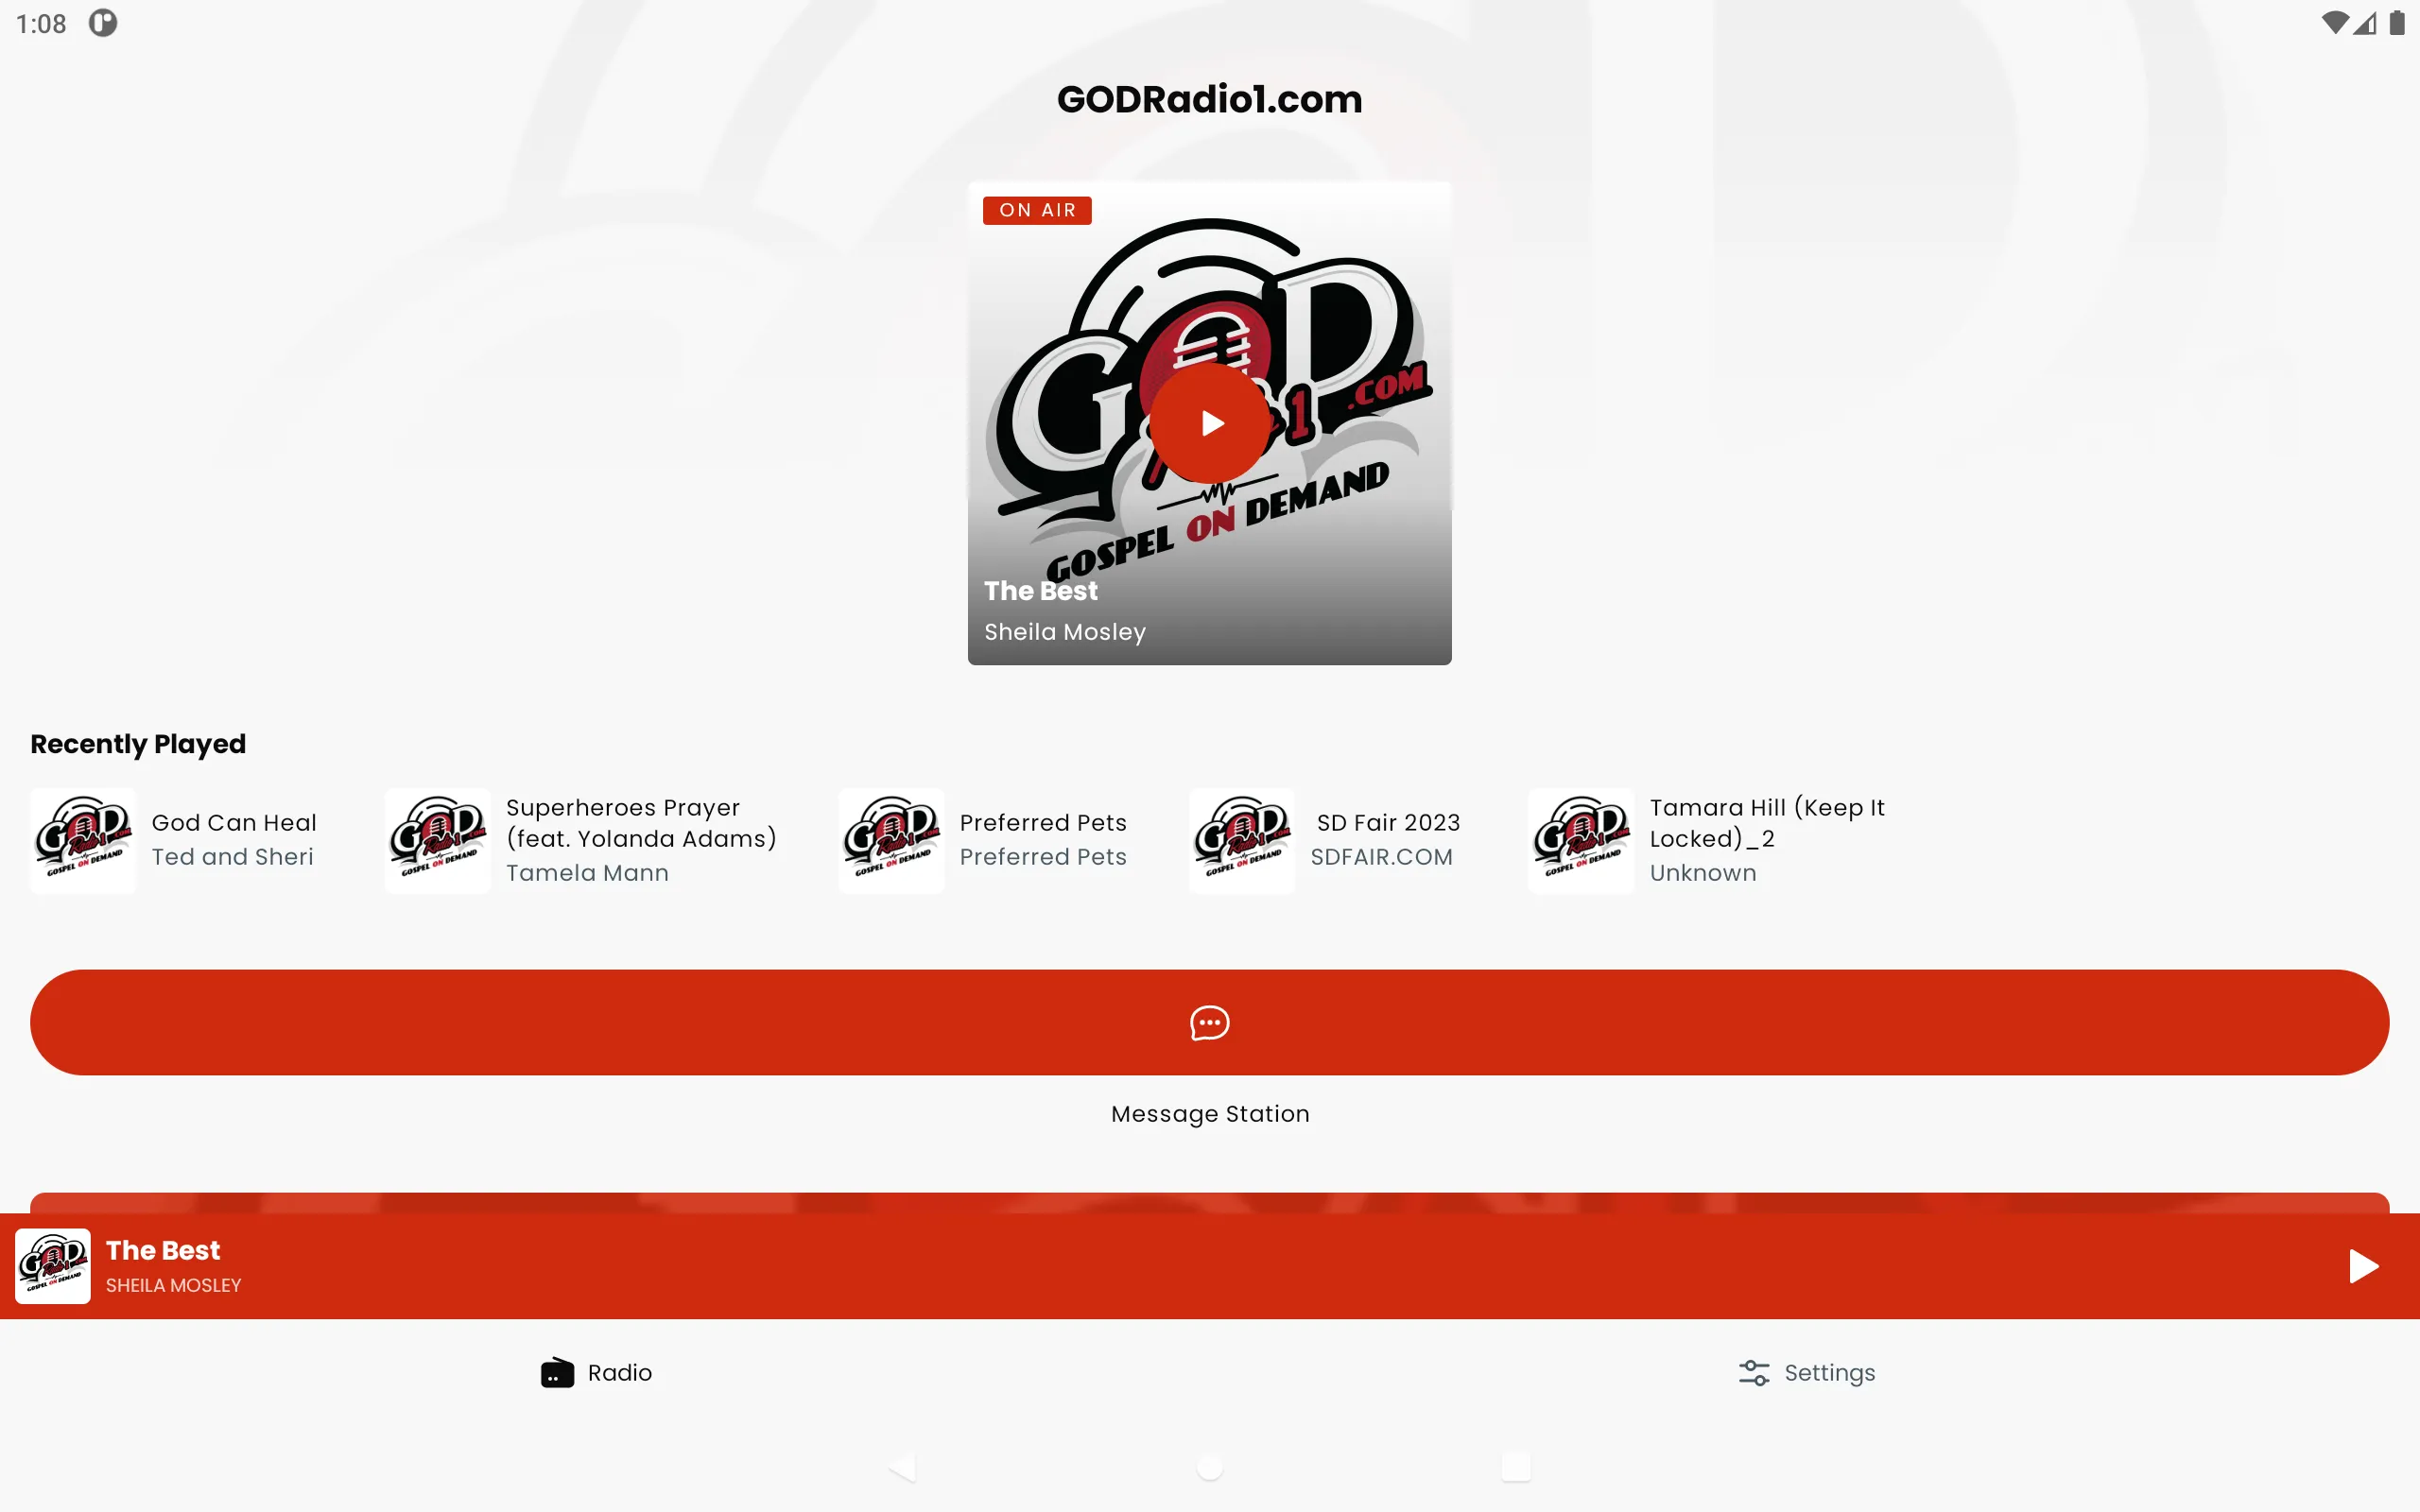This screenshot has width=2420, height=1512.
Task: Expand the recently played songs section
Action: pyautogui.click(x=138, y=742)
